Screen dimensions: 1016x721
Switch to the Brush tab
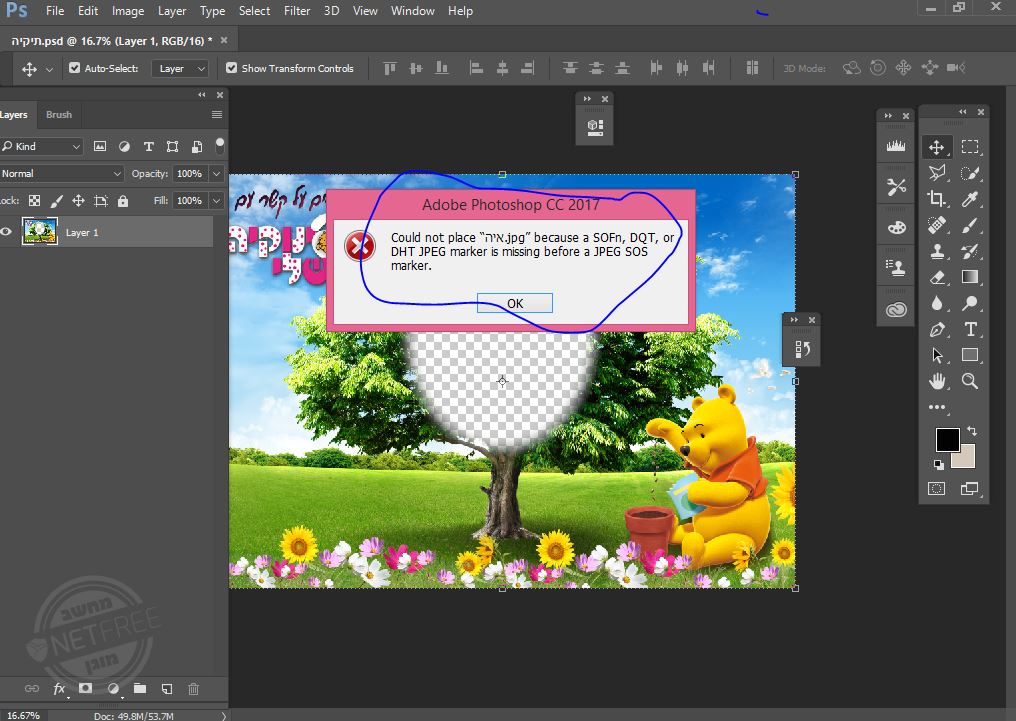(59, 114)
